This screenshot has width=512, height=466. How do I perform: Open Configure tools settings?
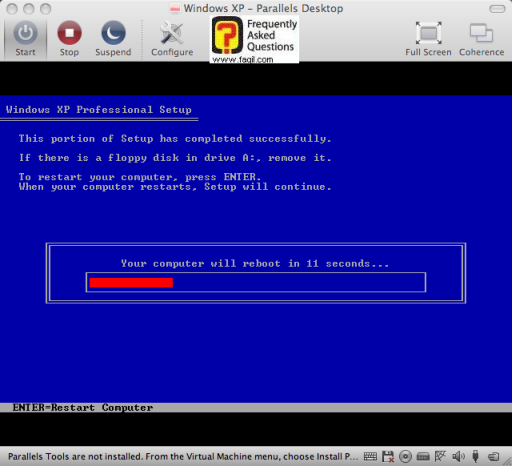coord(172,39)
